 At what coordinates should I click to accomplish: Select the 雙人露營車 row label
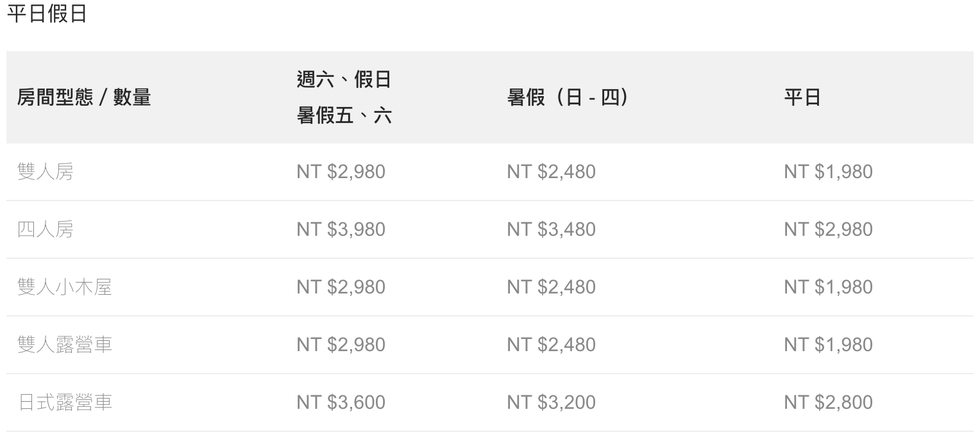click(x=64, y=344)
